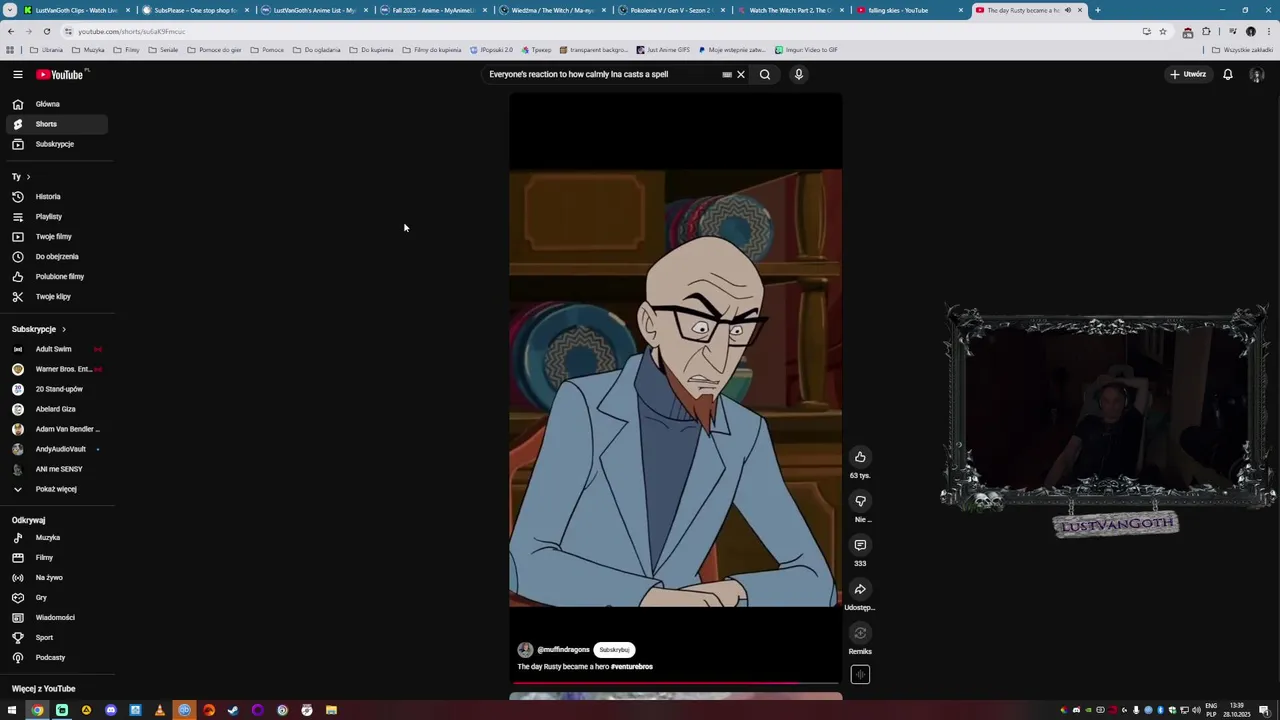The image size is (1280, 720).
Task: Open the Filmy do kupienia bookmarks folder
Action: click(432, 50)
